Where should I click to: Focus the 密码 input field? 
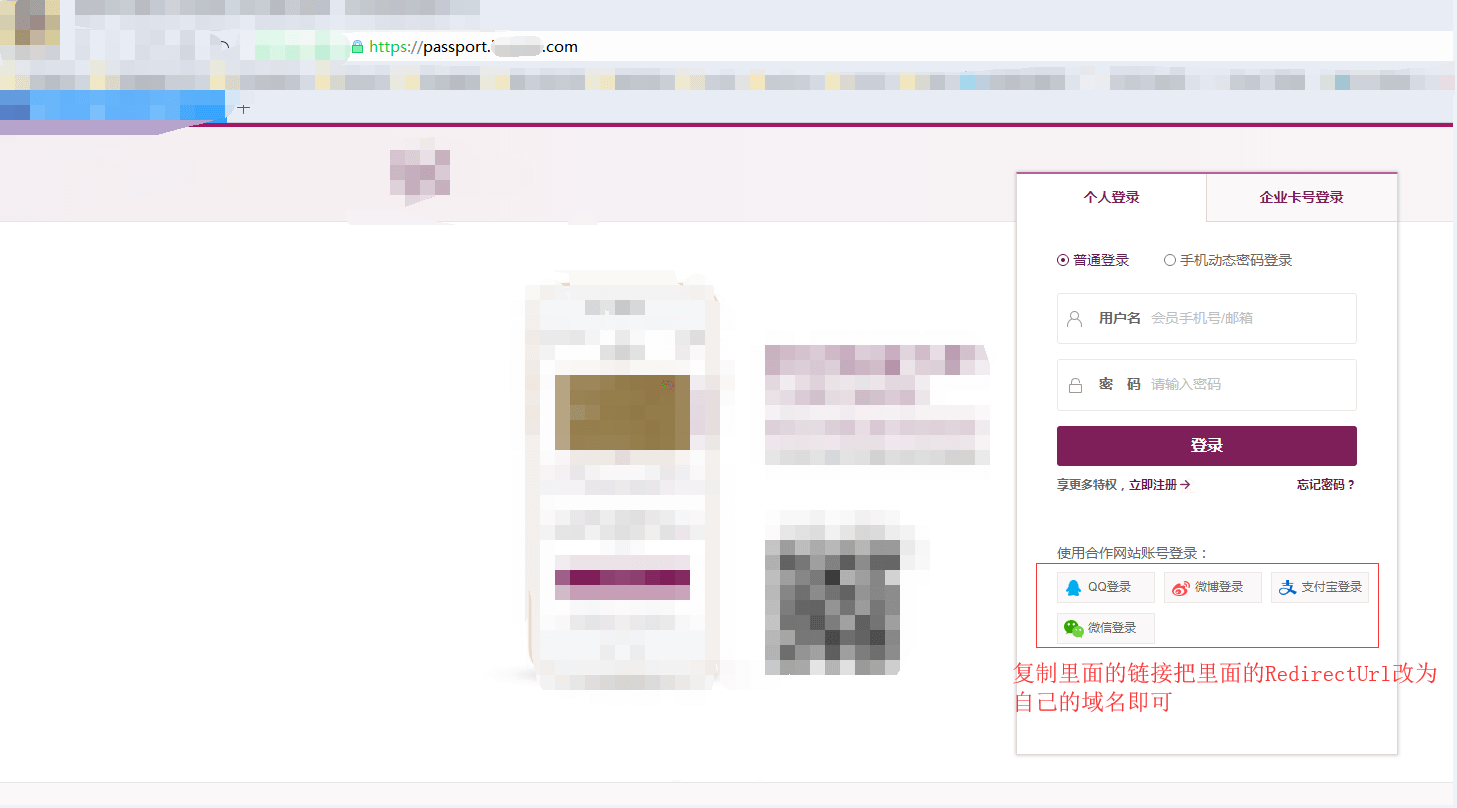(x=1207, y=385)
